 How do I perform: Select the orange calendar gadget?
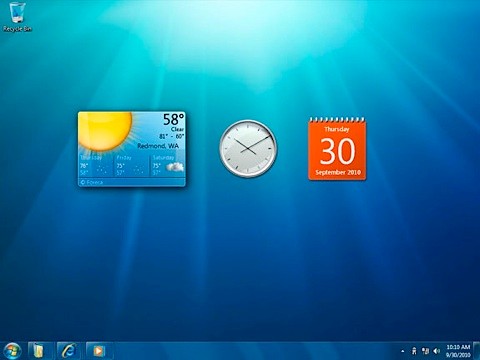pyautogui.click(x=337, y=148)
